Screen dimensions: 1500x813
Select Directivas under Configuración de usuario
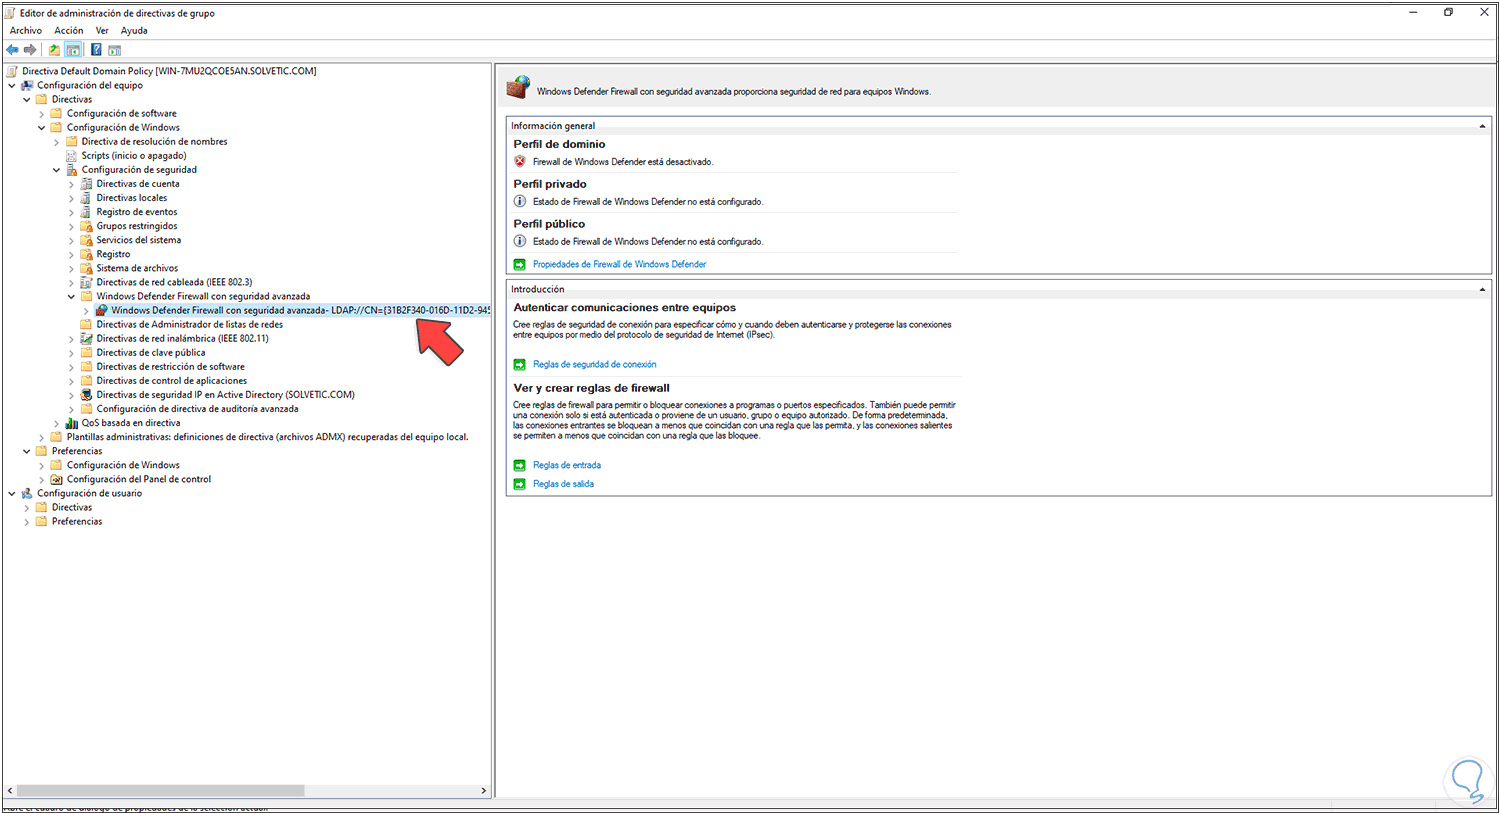click(x=72, y=507)
